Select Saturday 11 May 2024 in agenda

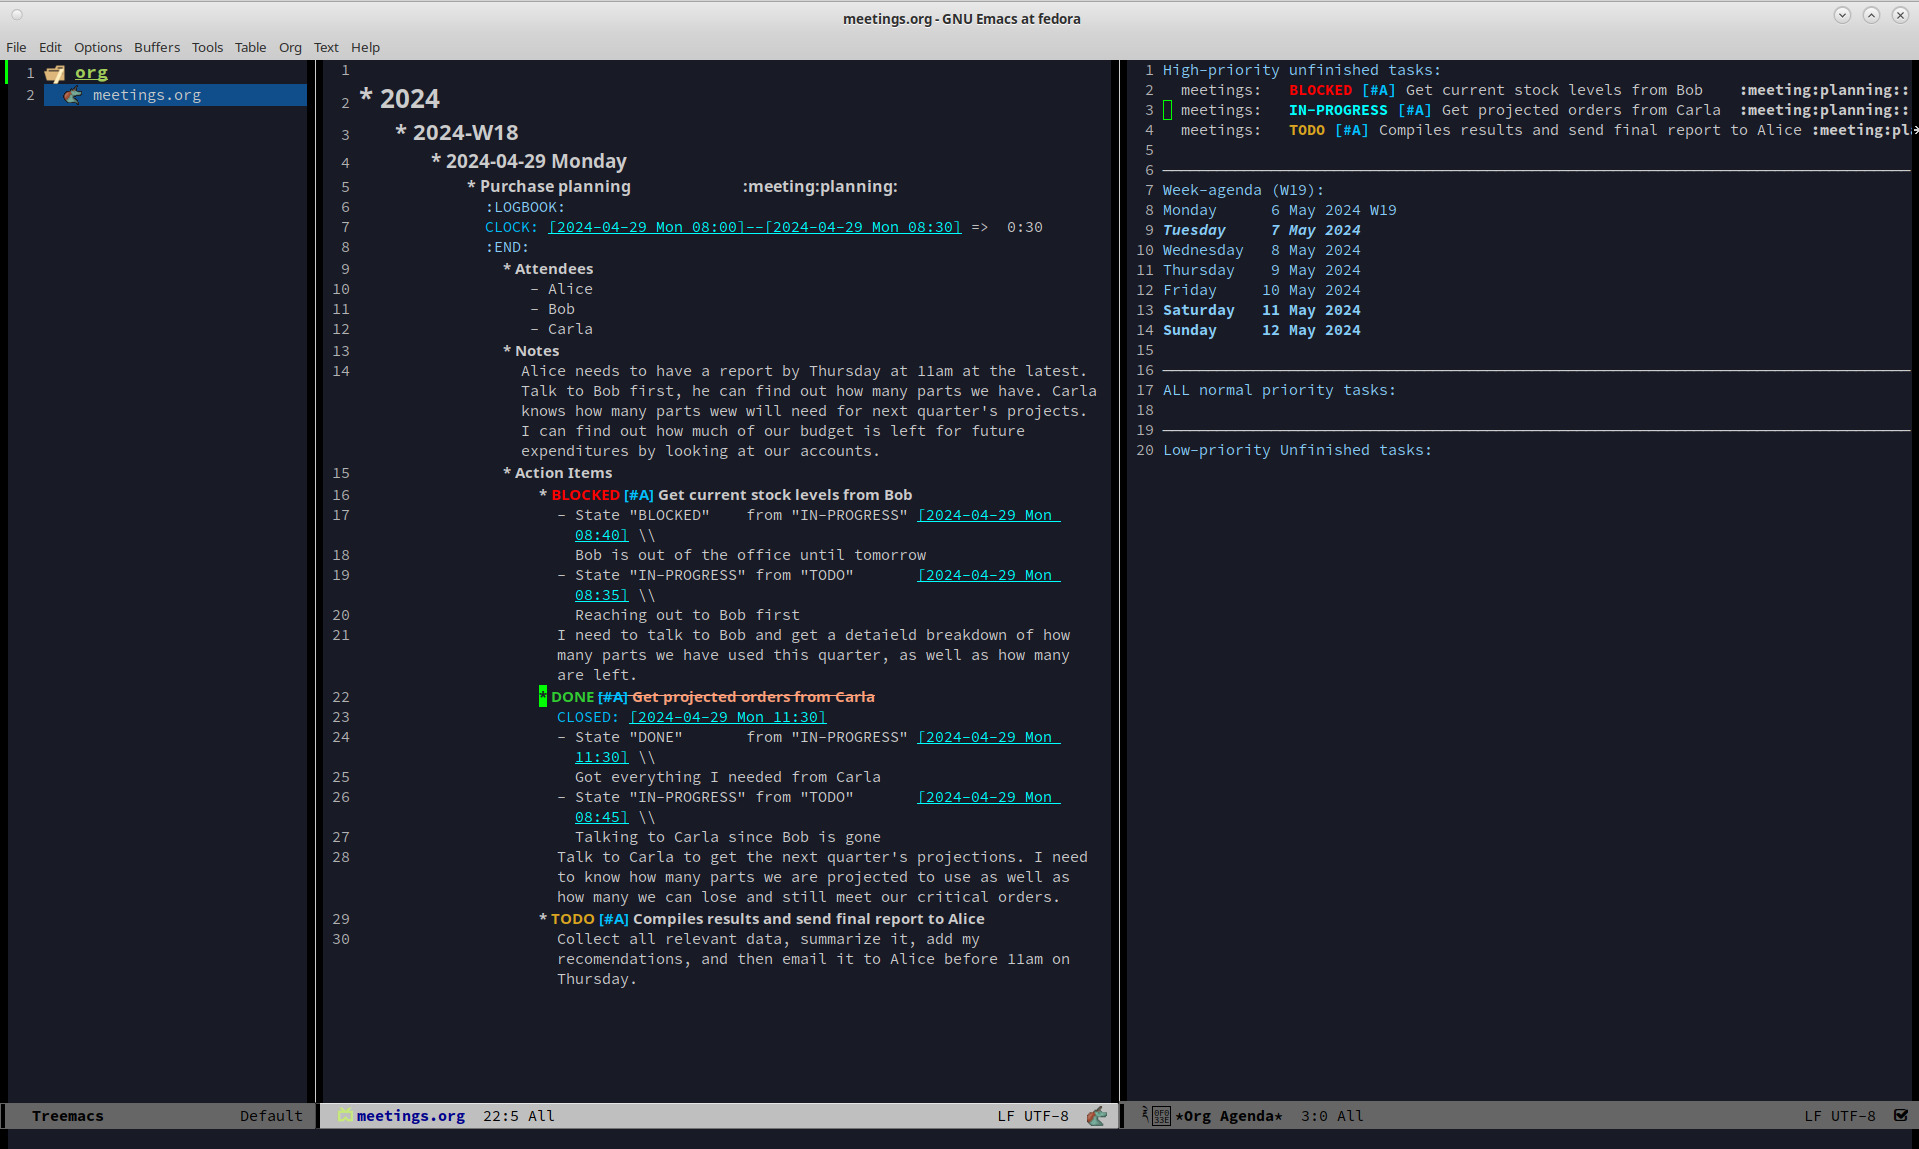coord(1261,310)
